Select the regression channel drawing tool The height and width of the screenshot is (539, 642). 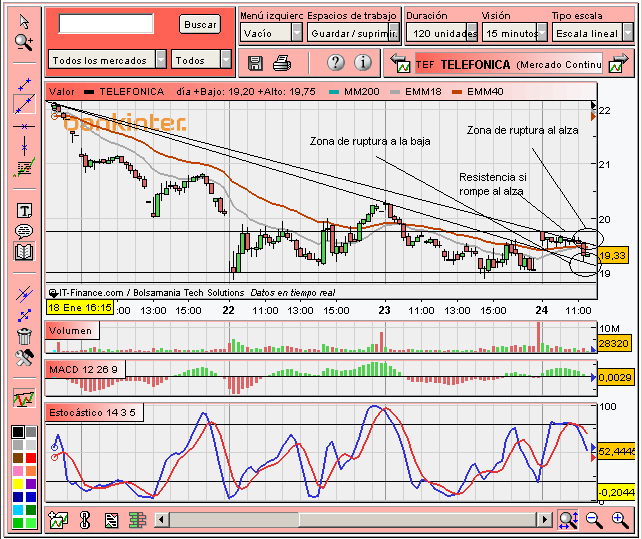point(24,168)
